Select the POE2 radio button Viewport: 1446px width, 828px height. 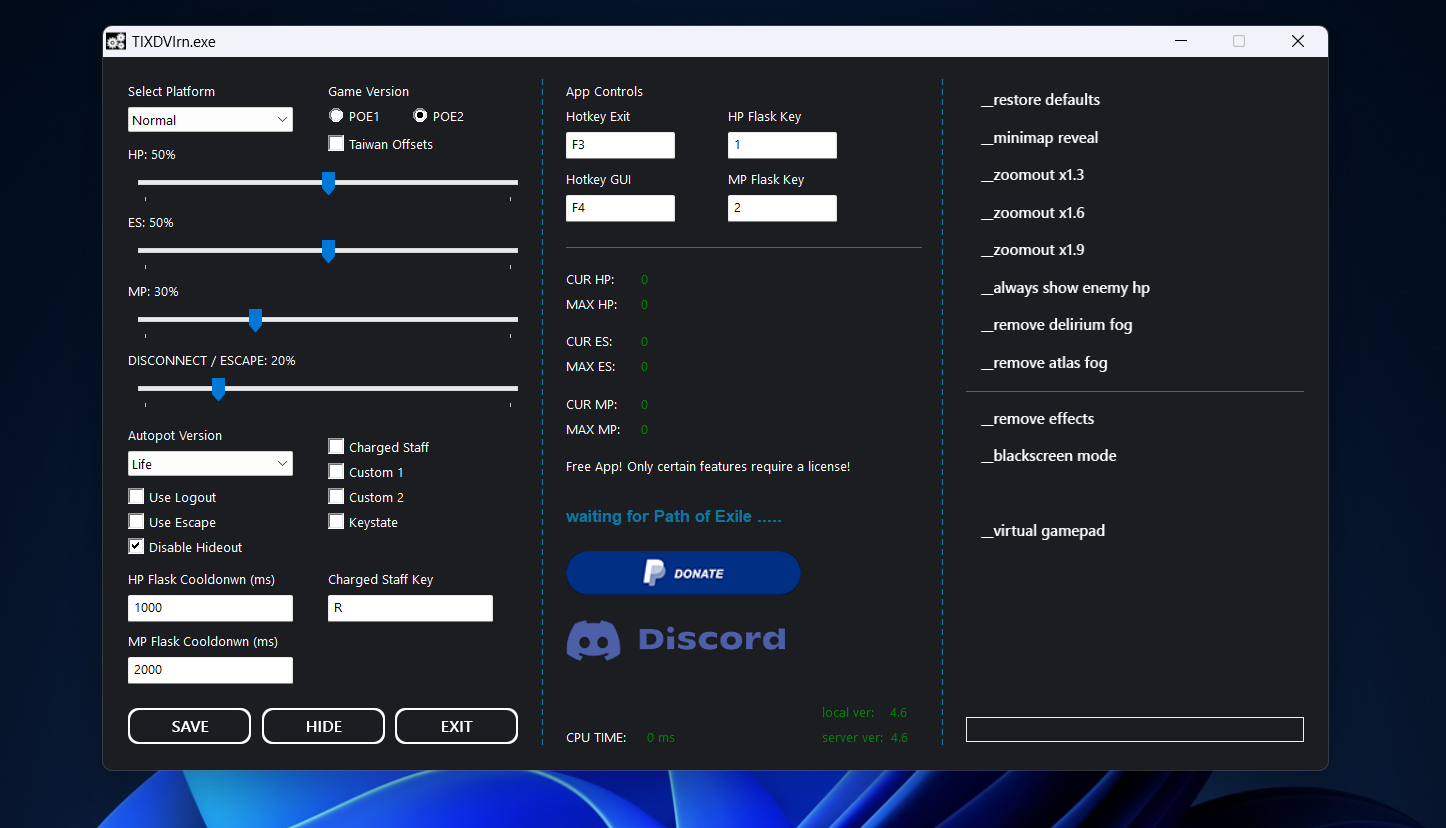[x=420, y=116]
